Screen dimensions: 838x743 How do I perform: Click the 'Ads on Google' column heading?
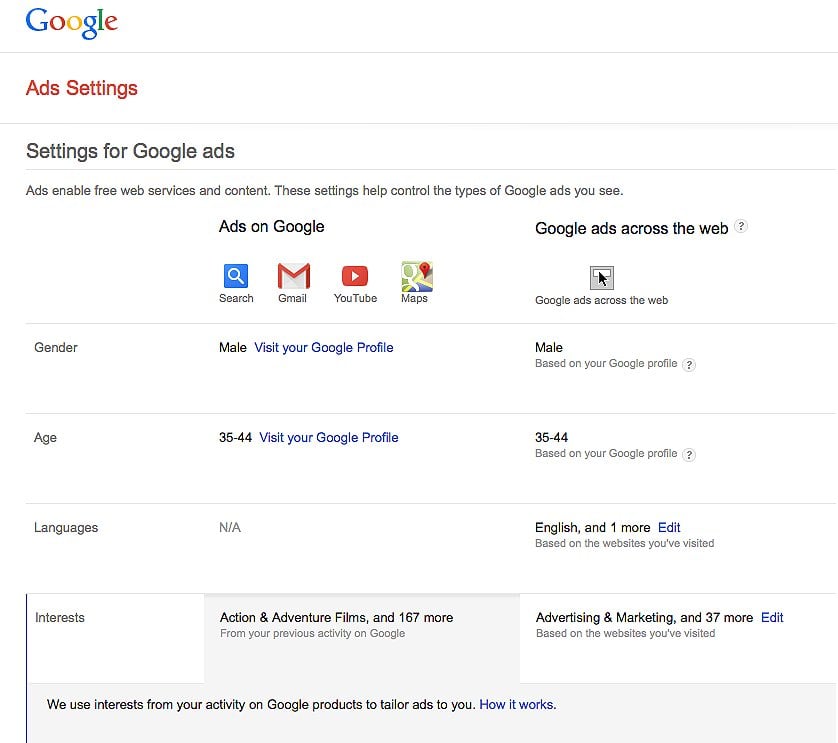[x=271, y=227]
